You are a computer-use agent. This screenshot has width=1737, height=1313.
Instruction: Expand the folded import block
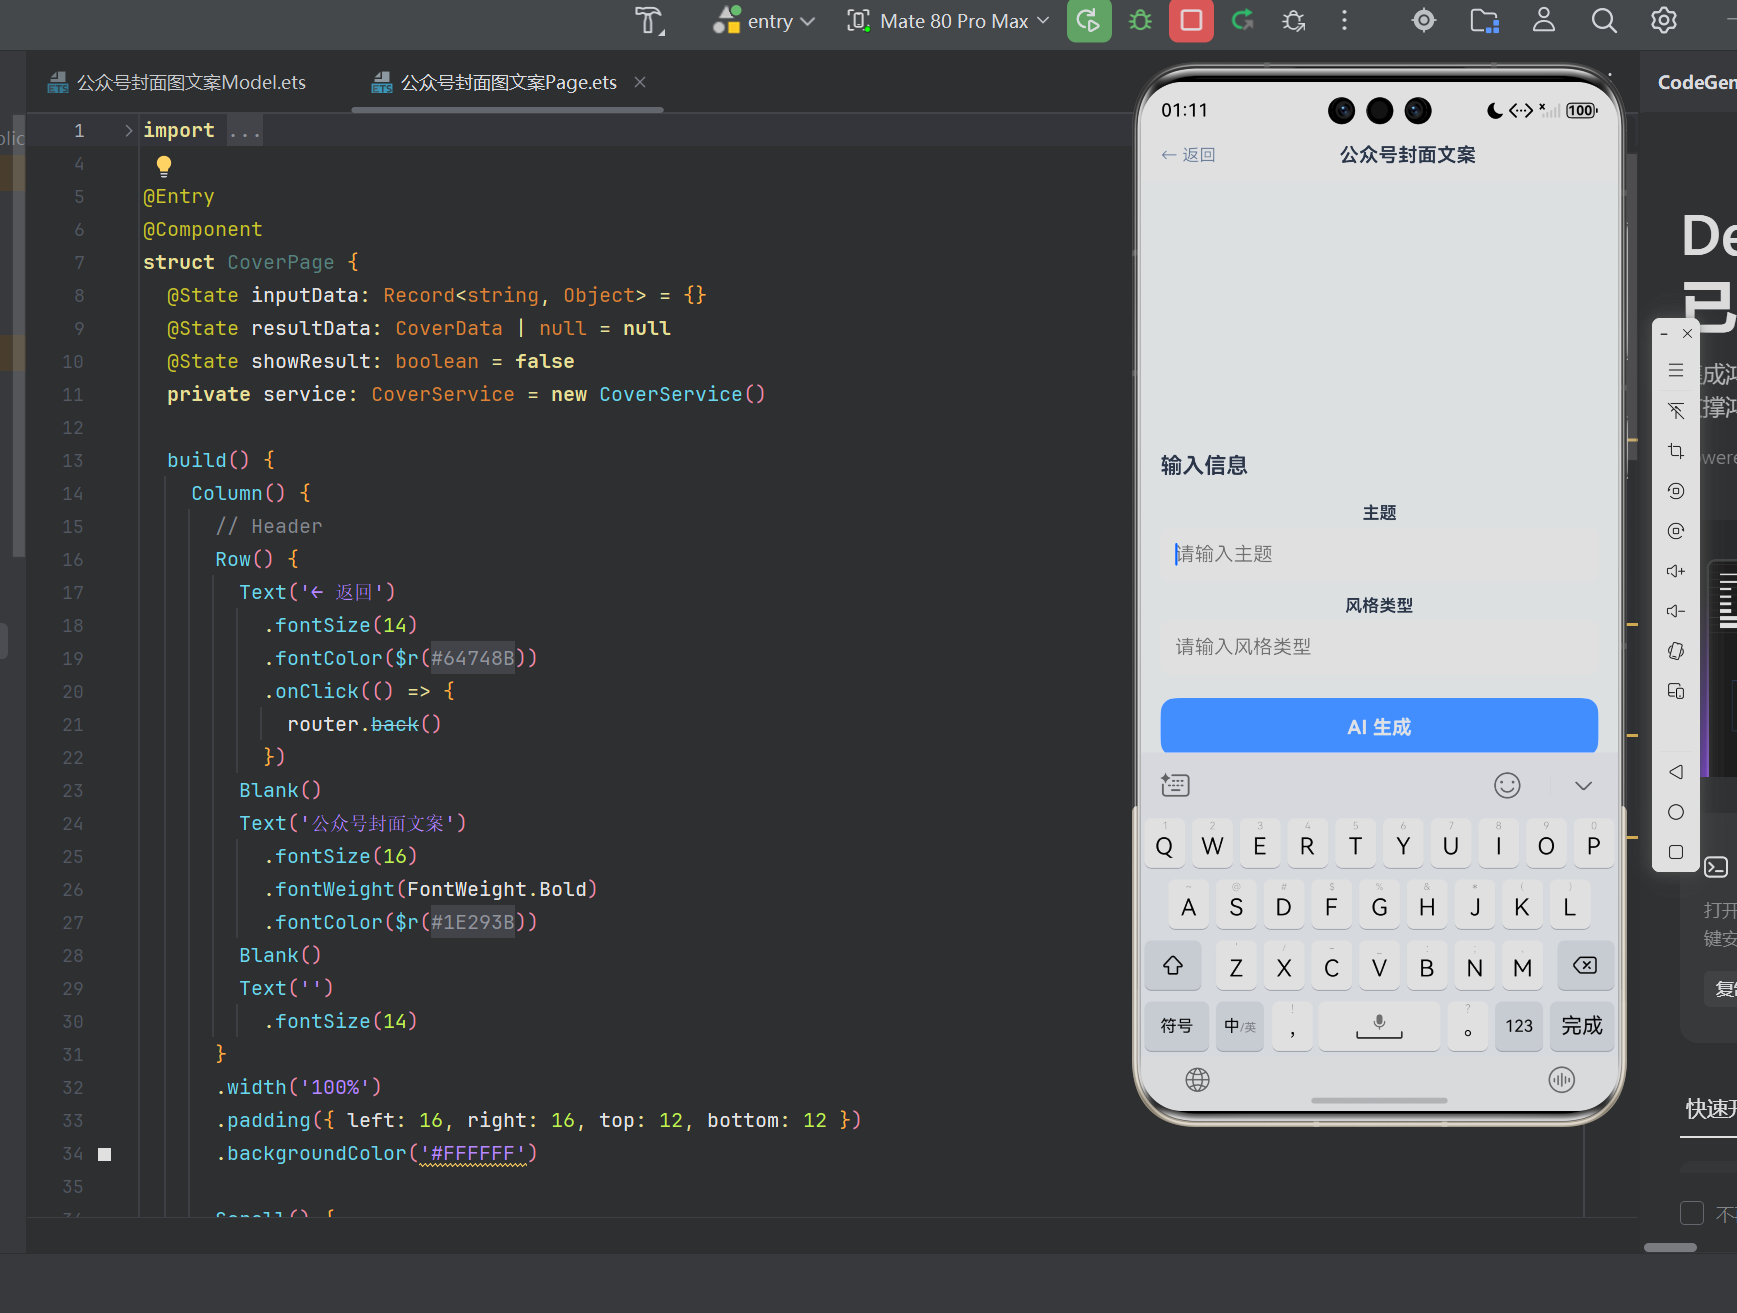(x=128, y=131)
